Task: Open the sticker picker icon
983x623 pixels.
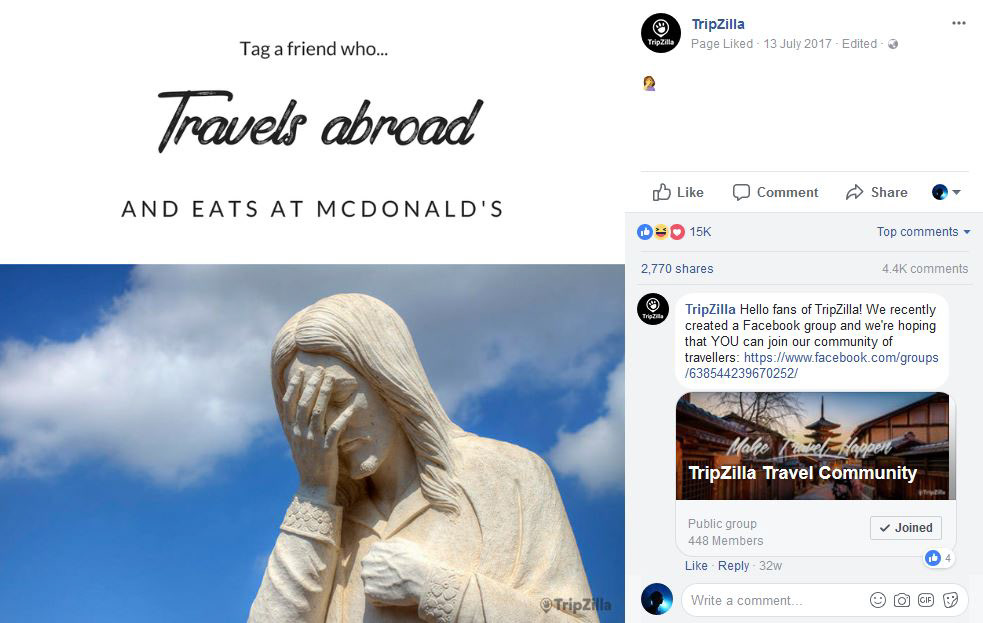Action: [950, 600]
